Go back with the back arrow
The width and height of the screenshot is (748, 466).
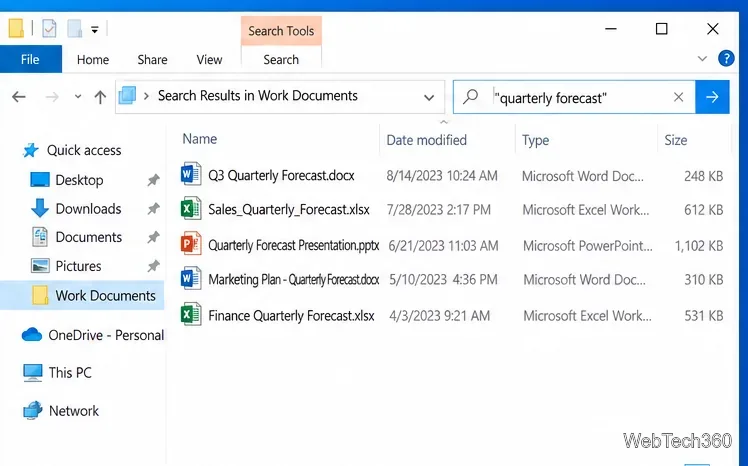pos(19,97)
